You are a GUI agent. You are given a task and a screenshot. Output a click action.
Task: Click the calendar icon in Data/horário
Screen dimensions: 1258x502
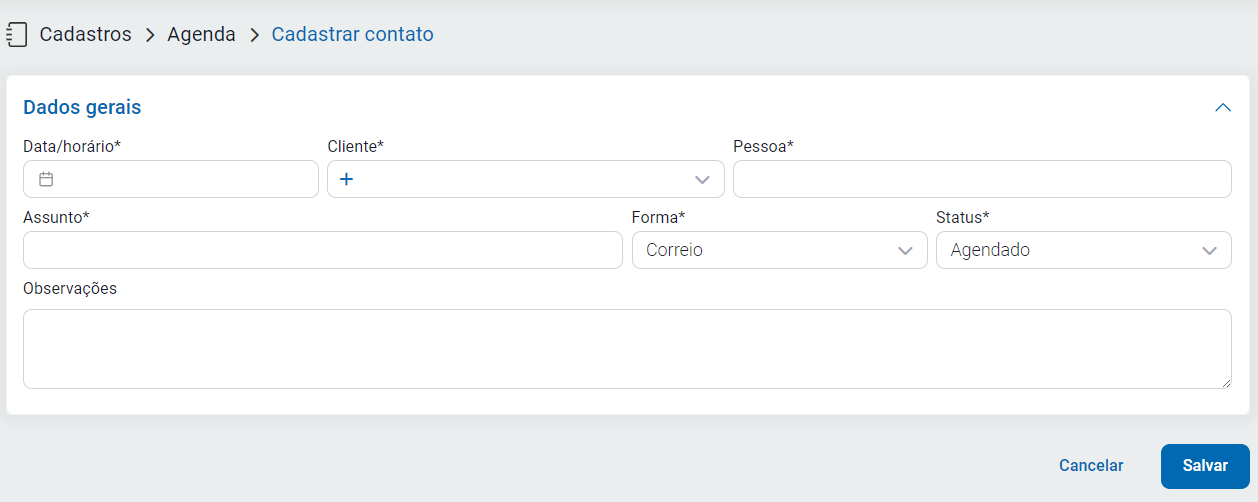(46, 180)
